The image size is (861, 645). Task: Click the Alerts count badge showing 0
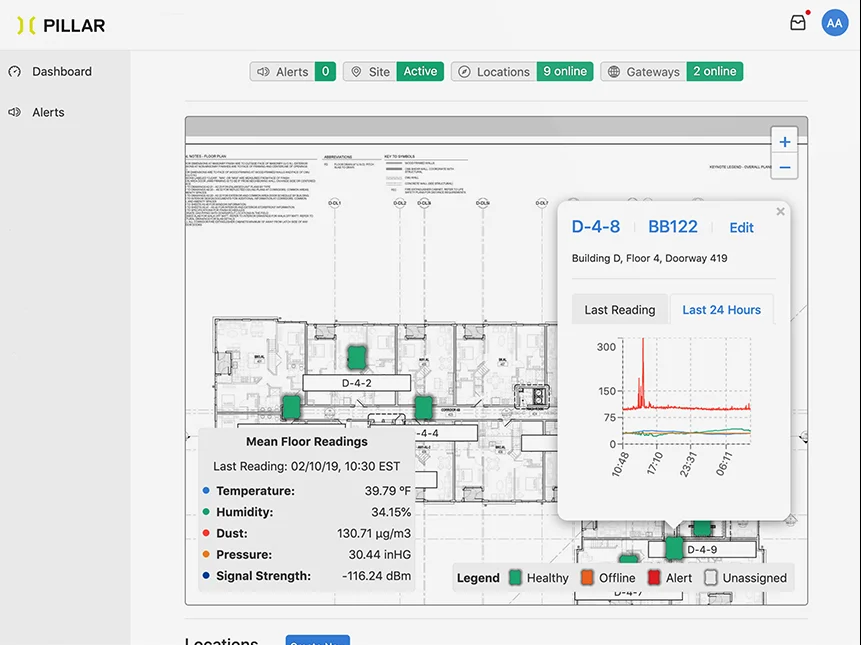tap(325, 71)
